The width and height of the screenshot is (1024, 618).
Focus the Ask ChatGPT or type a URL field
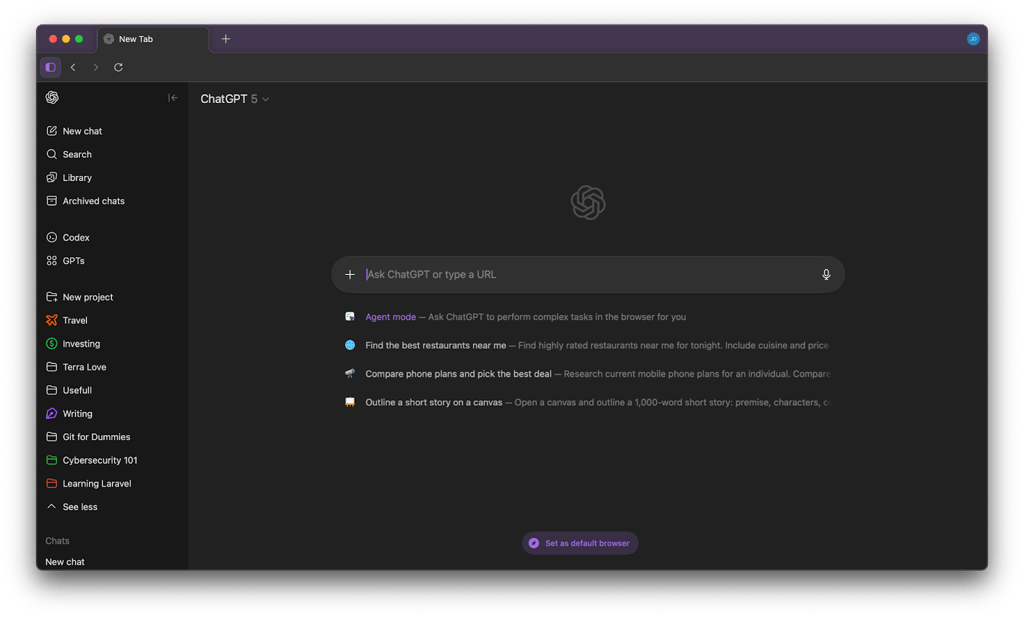click(588, 274)
